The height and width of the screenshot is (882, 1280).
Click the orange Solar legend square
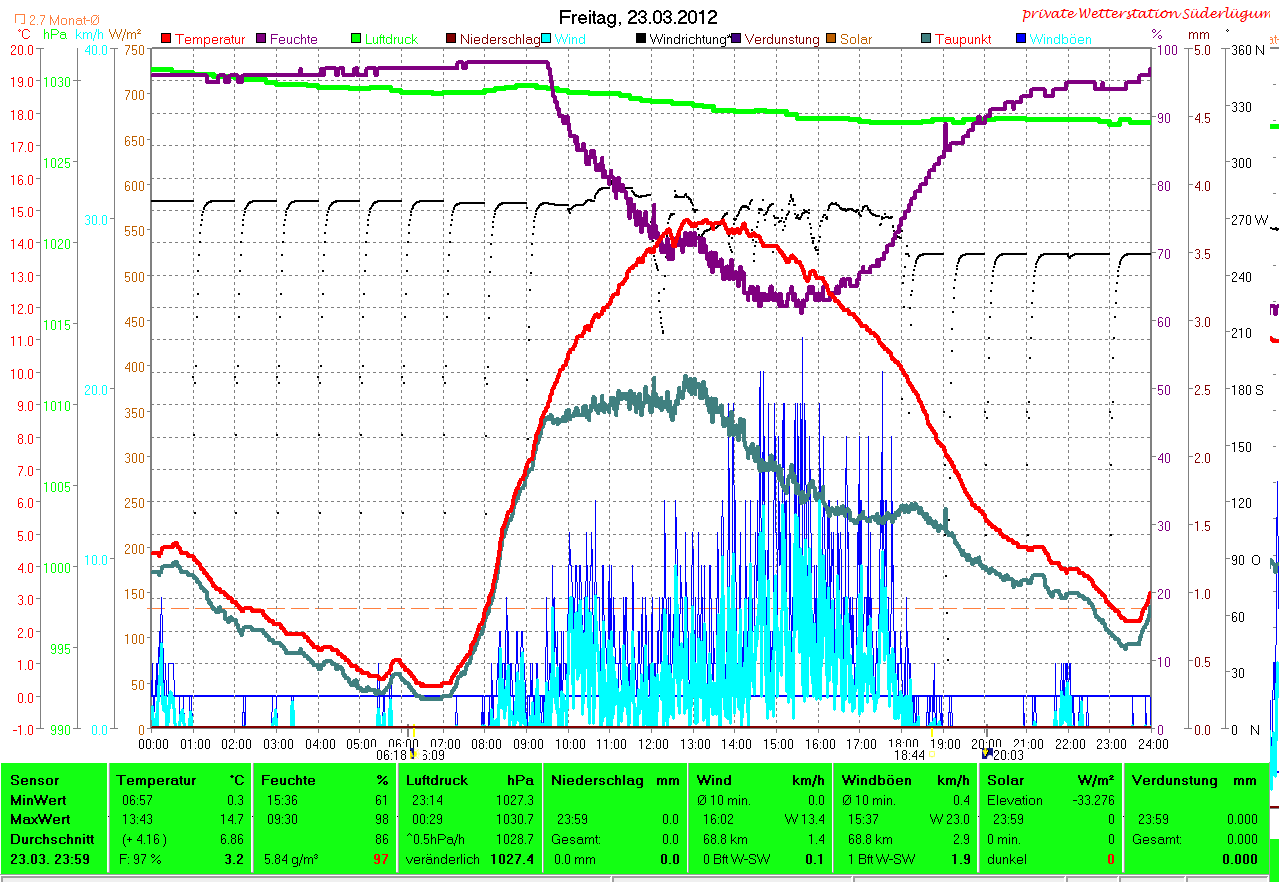pos(831,39)
